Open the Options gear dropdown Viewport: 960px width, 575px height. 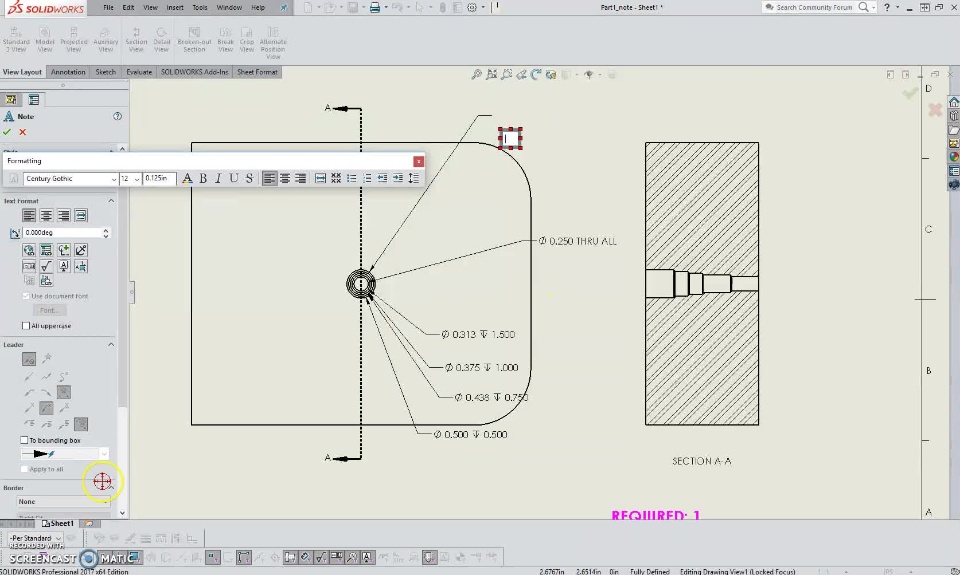[482, 7]
